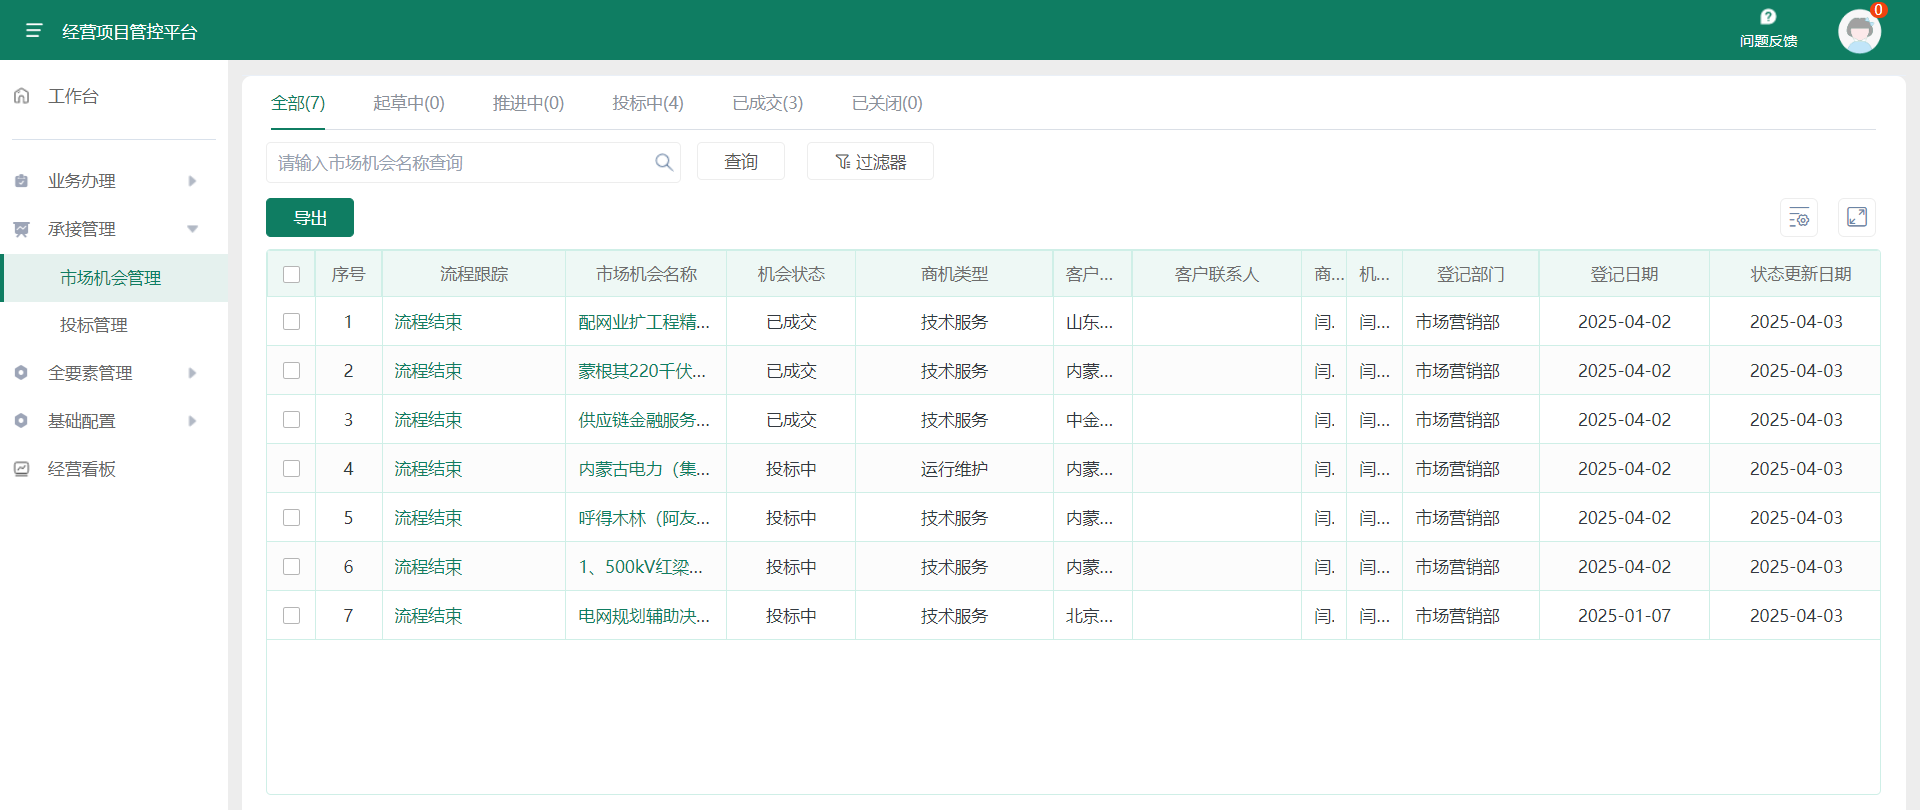The image size is (1920, 810).
Task: Click 流程结束 link in row 7
Action: (428, 616)
